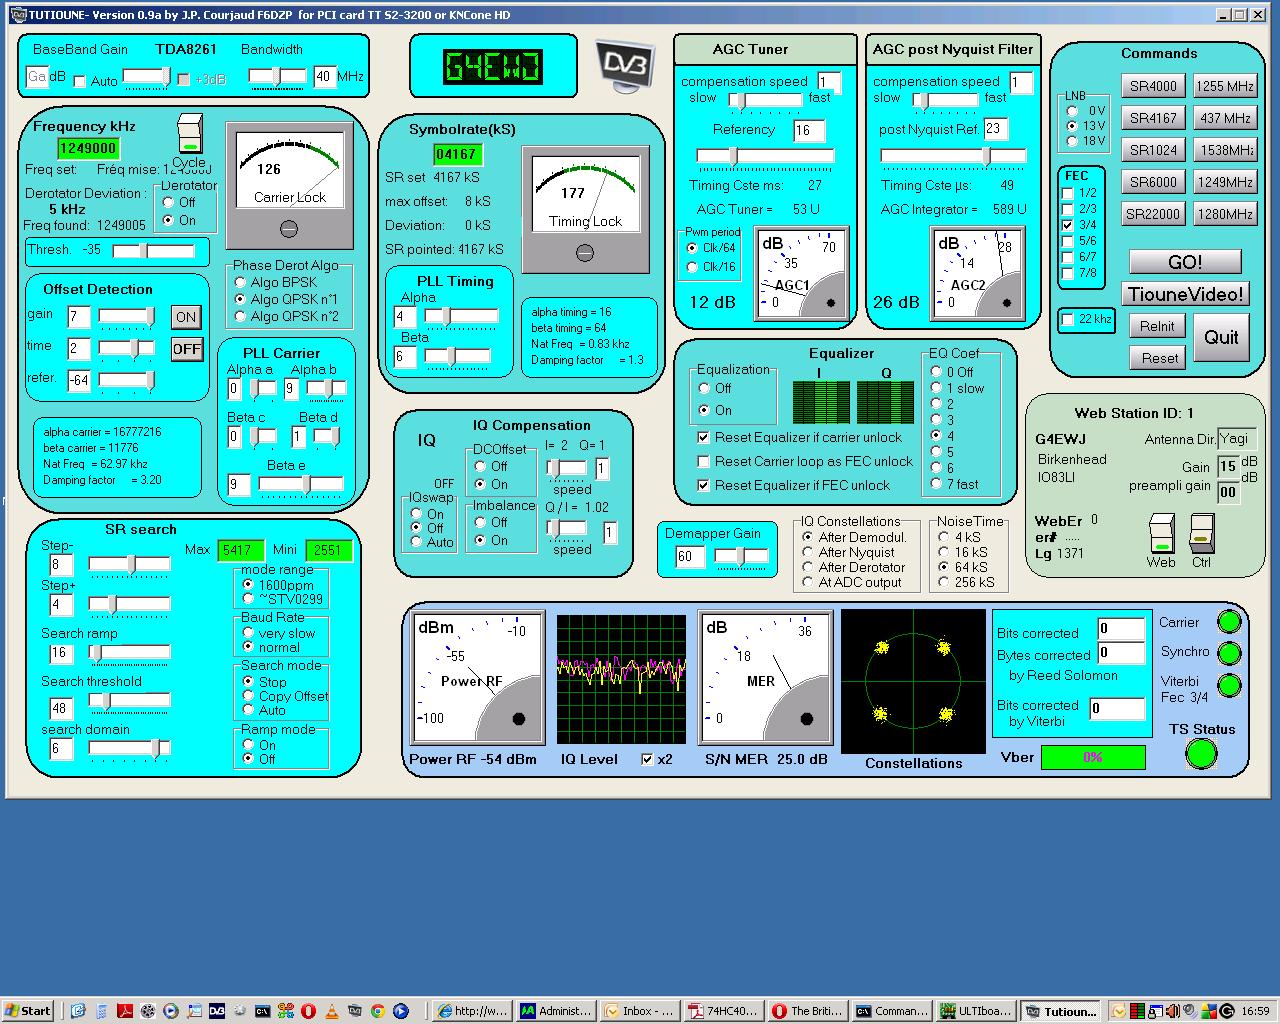Click the Constellations display
The image size is (1280, 1024).
click(x=913, y=682)
